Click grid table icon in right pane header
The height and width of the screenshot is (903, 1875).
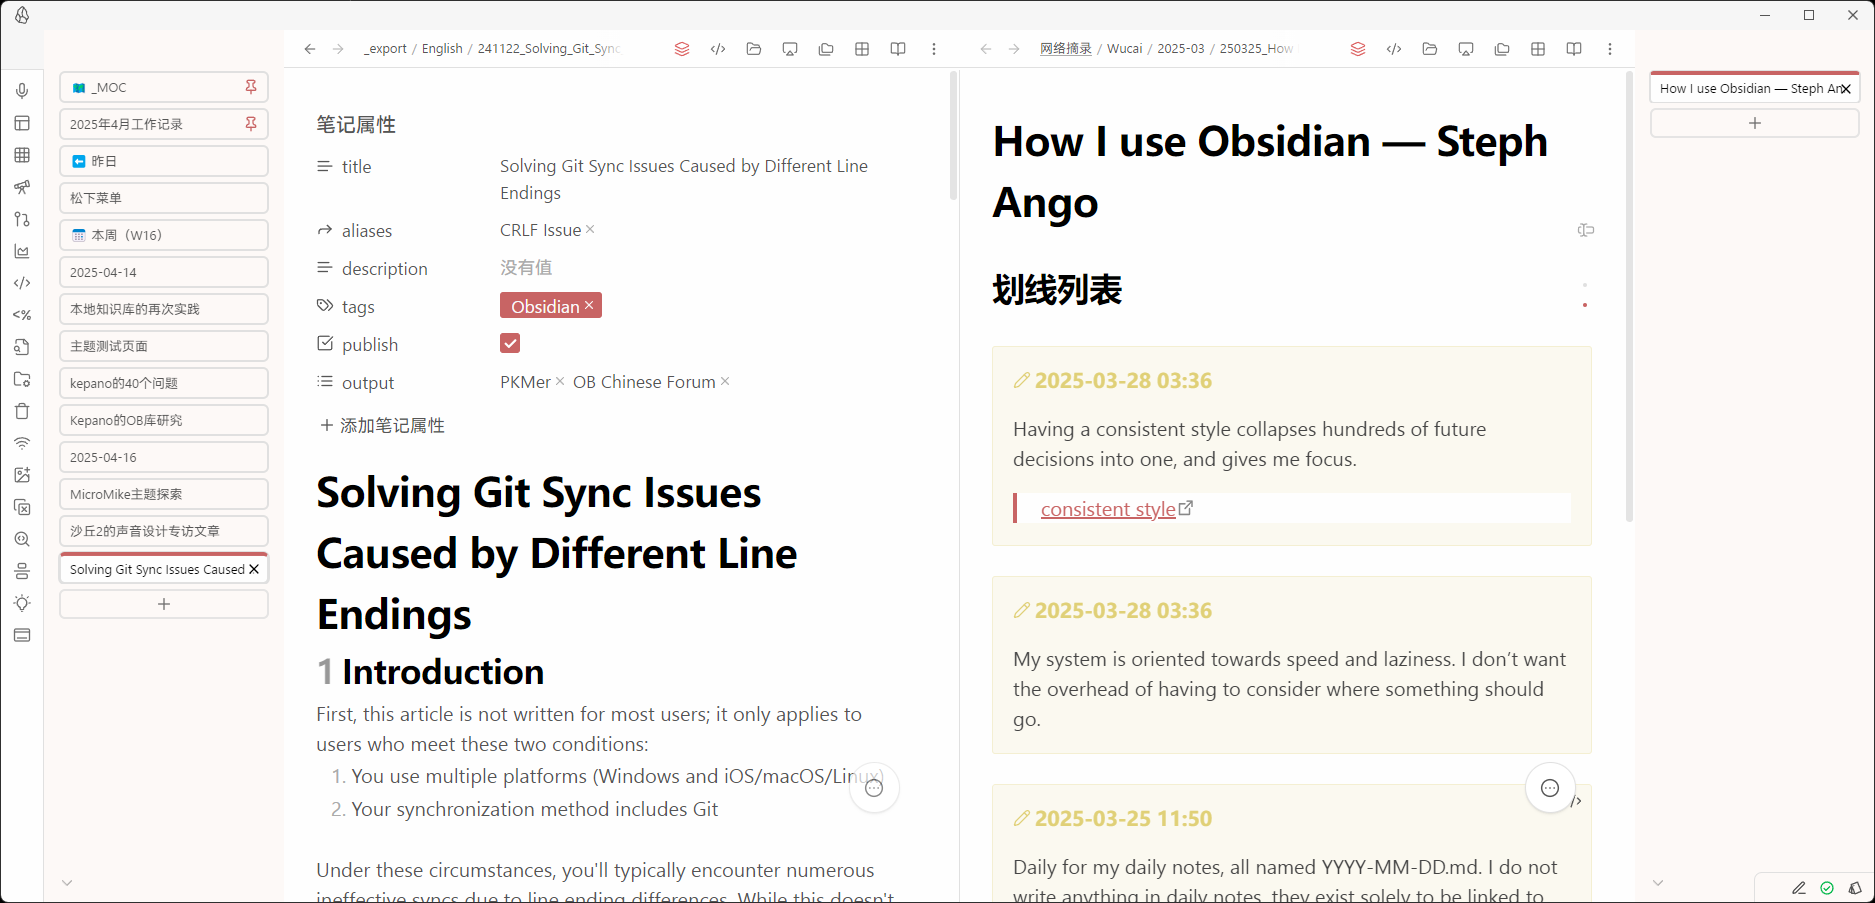1538,49
